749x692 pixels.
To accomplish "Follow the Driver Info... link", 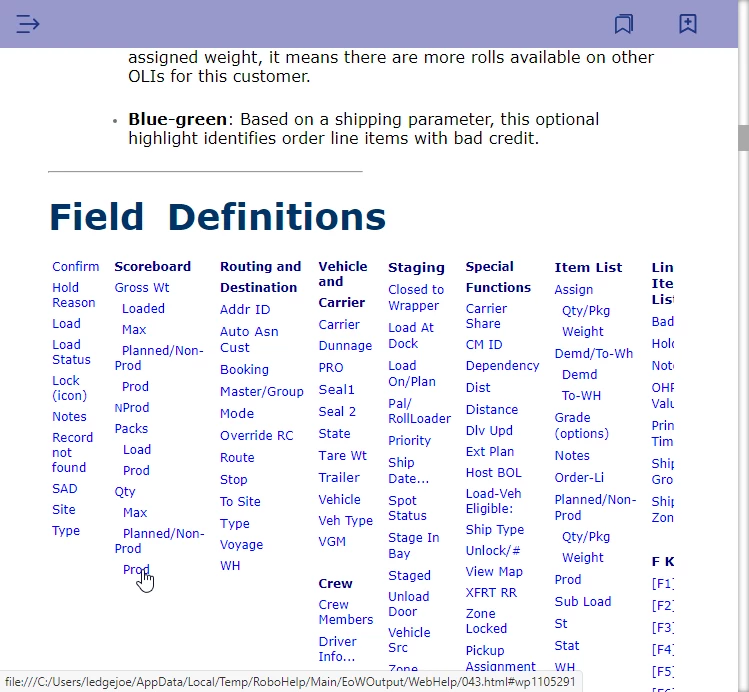I will point(338,649).
